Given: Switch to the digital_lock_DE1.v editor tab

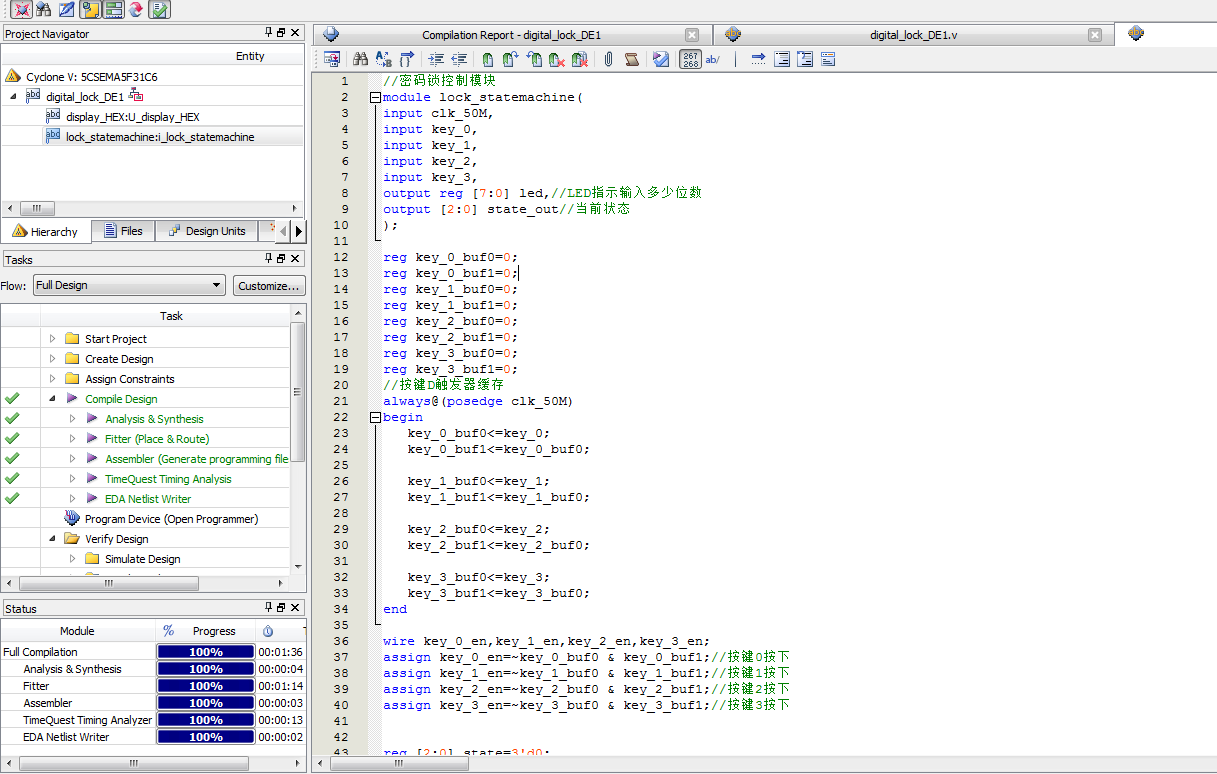Looking at the screenshot, I should 912,35.
